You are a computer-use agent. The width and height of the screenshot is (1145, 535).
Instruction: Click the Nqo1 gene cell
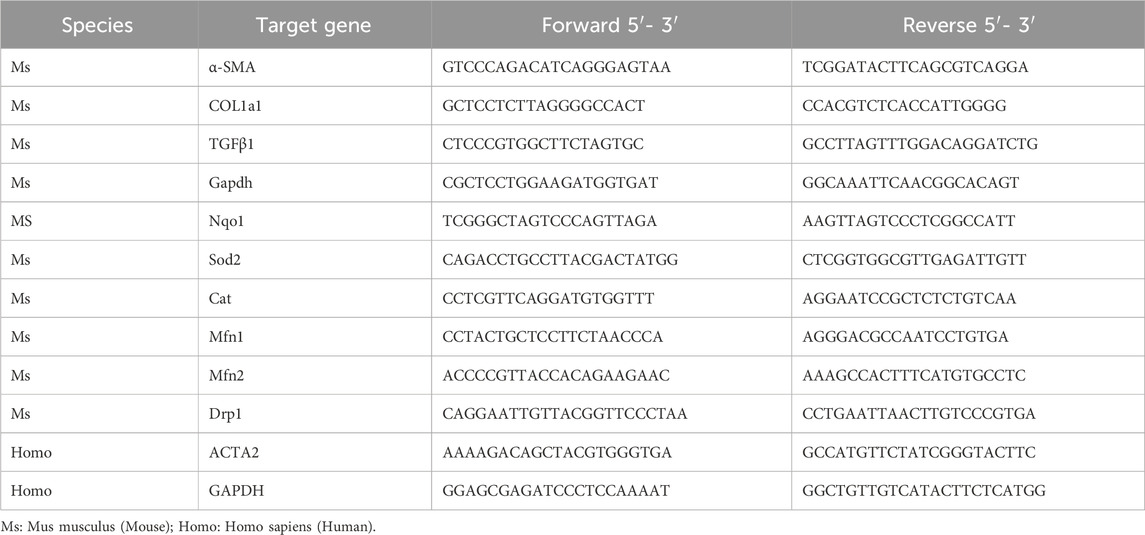(224, 221)
